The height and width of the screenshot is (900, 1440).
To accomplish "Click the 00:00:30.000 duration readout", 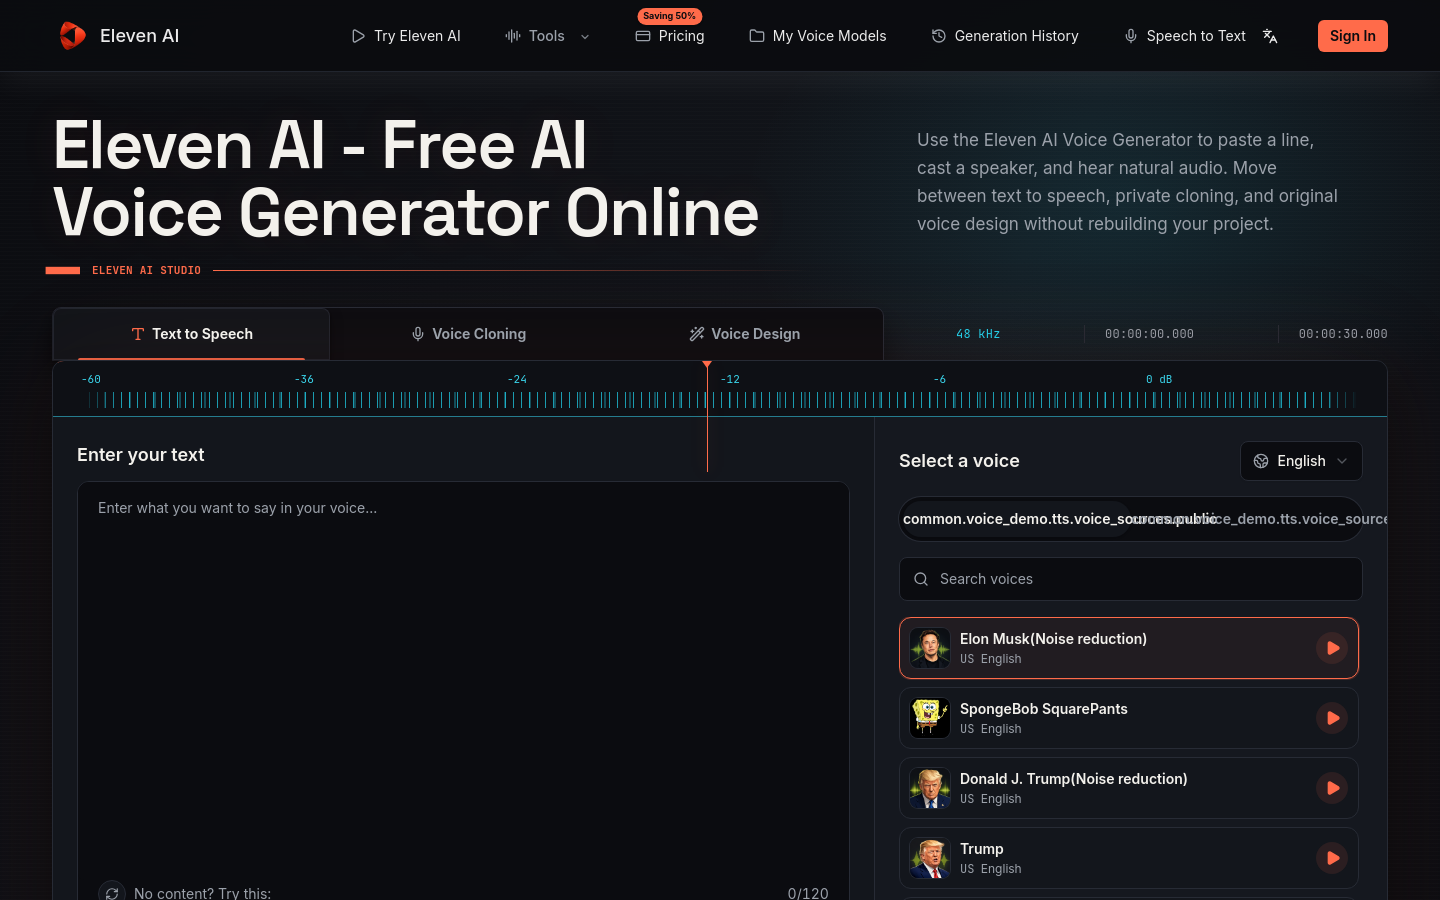I will coord(1343,334).
